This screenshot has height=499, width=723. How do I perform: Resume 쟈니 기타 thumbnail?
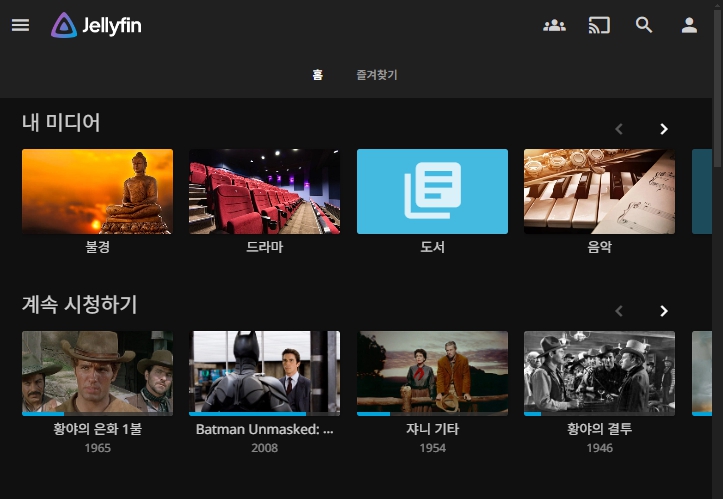click(x=433, y=372)
